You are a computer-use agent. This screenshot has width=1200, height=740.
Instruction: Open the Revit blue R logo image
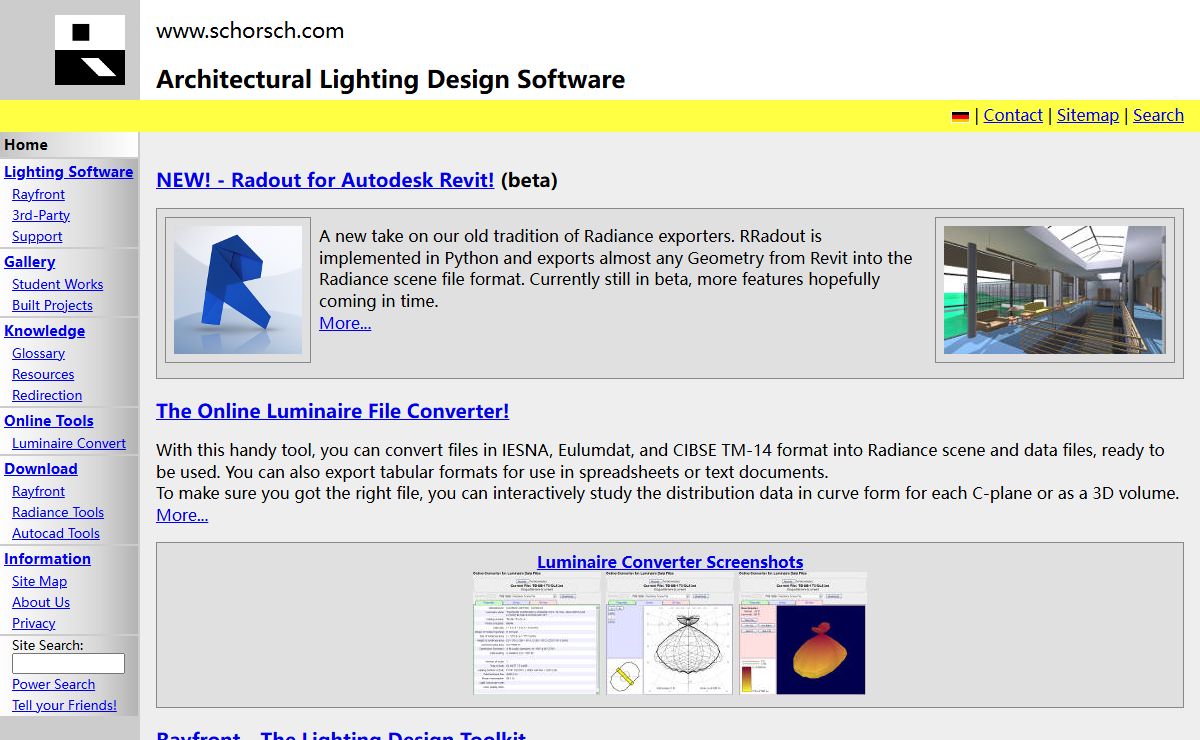(238, 290)
